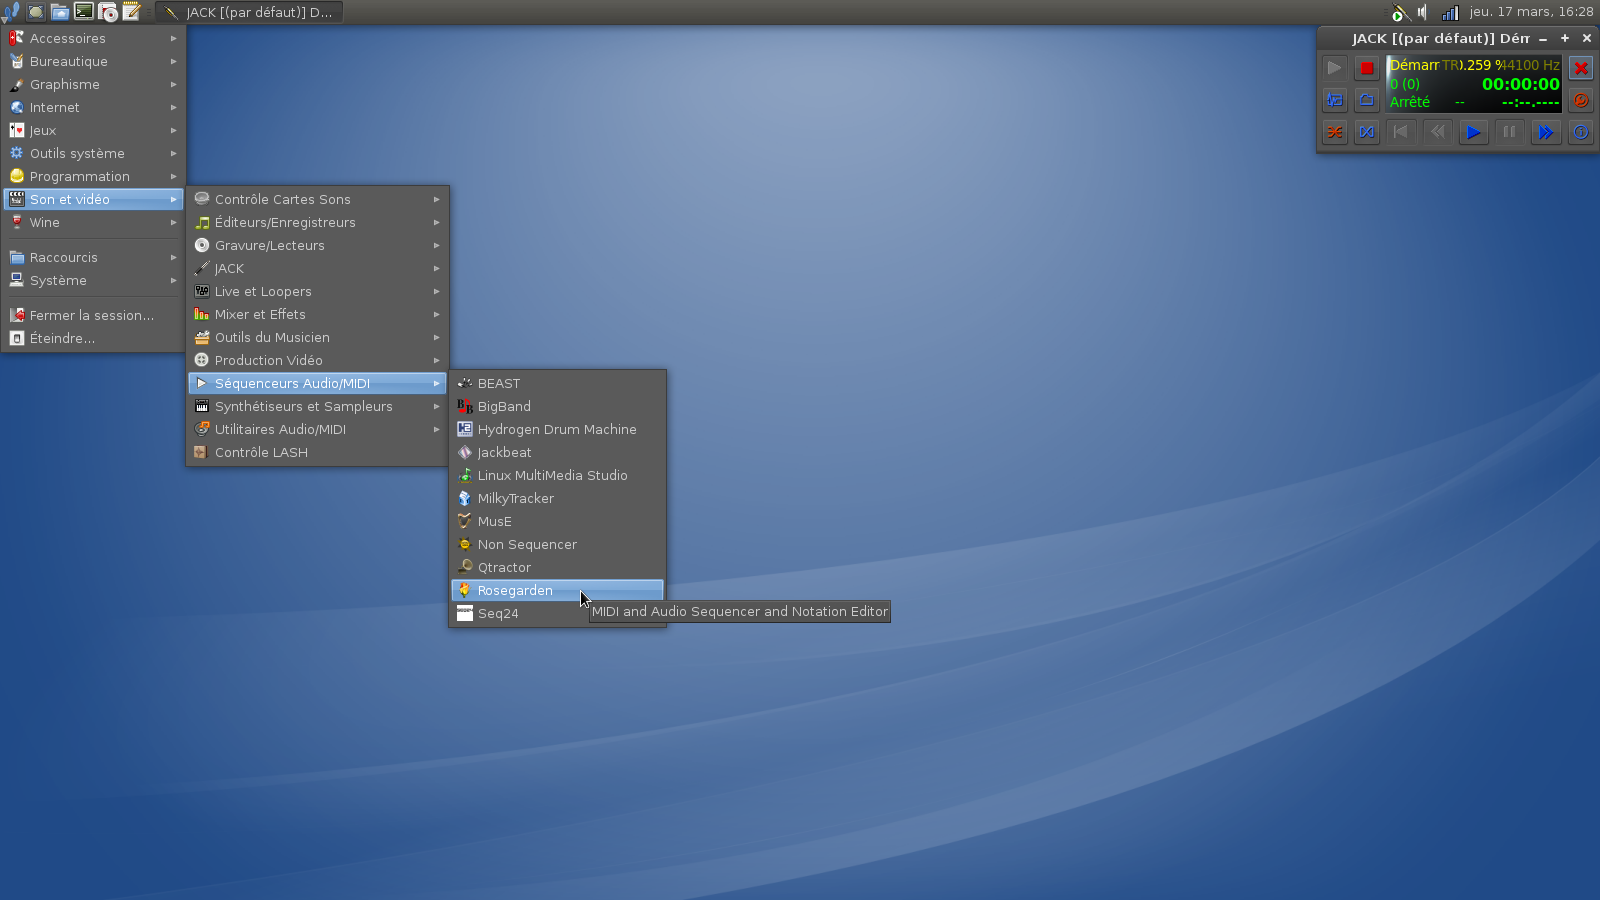
Task: Click the date and time clock
Action: tap(1531, 12)
